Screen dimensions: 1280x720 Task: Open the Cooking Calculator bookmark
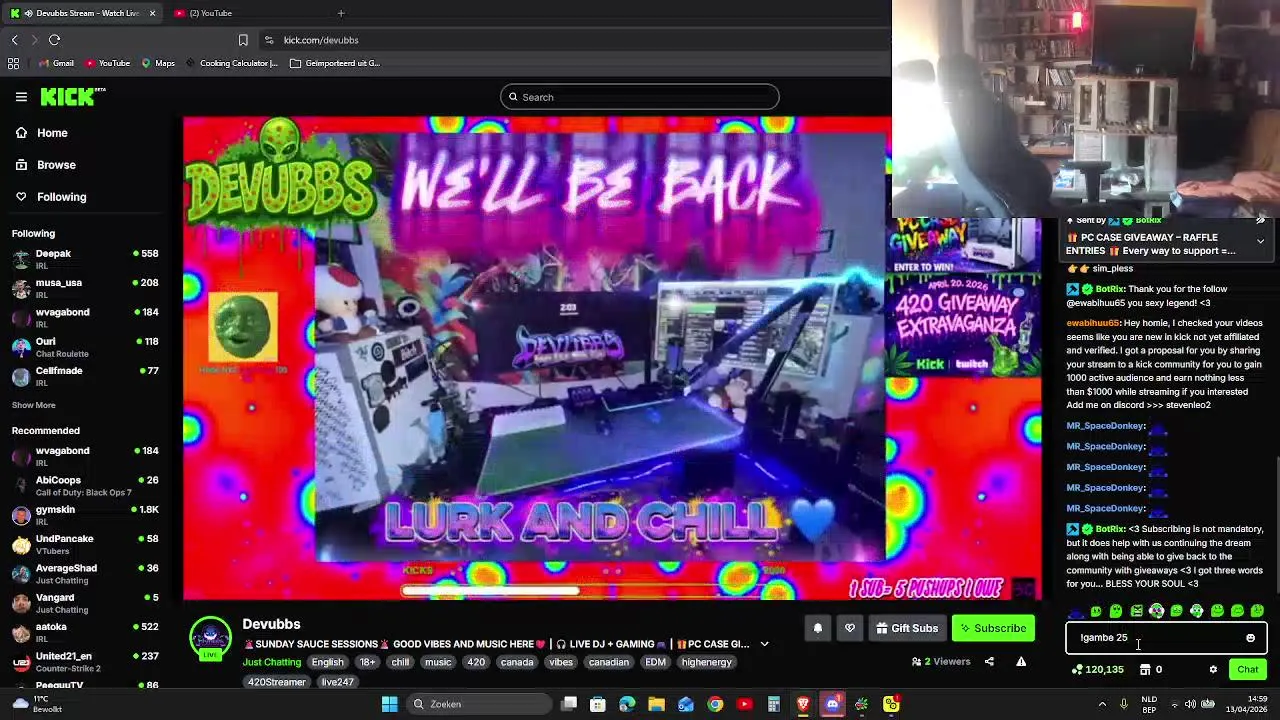click(231, 63)
